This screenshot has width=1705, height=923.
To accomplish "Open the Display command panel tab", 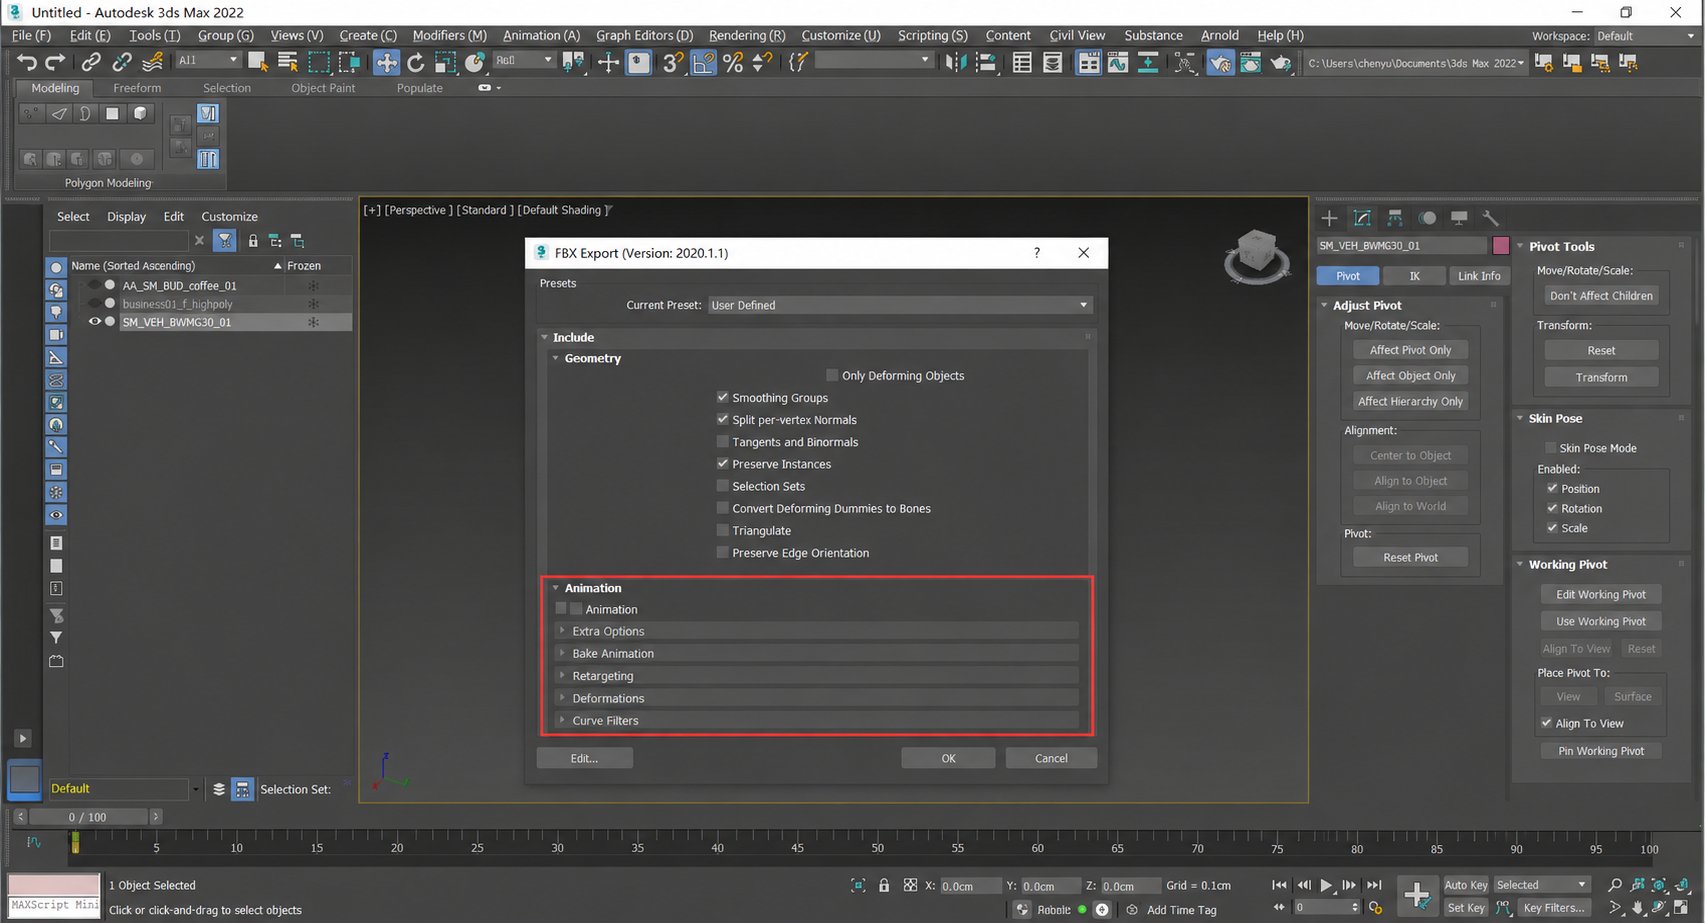I will coord(1459,218).
